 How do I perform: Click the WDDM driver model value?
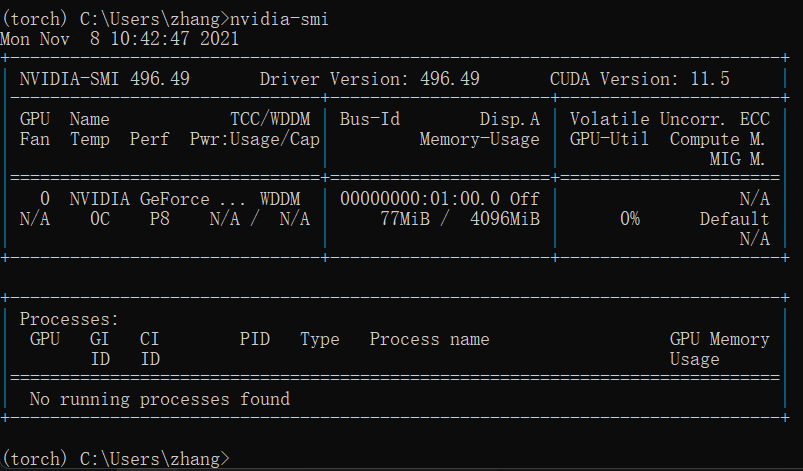pos(280,199)
